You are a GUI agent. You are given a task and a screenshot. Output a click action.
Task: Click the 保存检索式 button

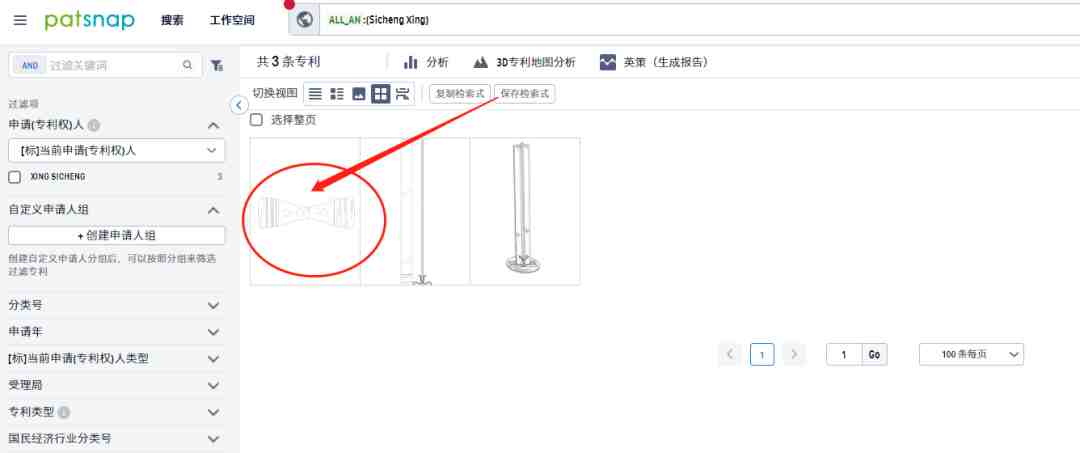pyautogui.click(x=525, y=94)
